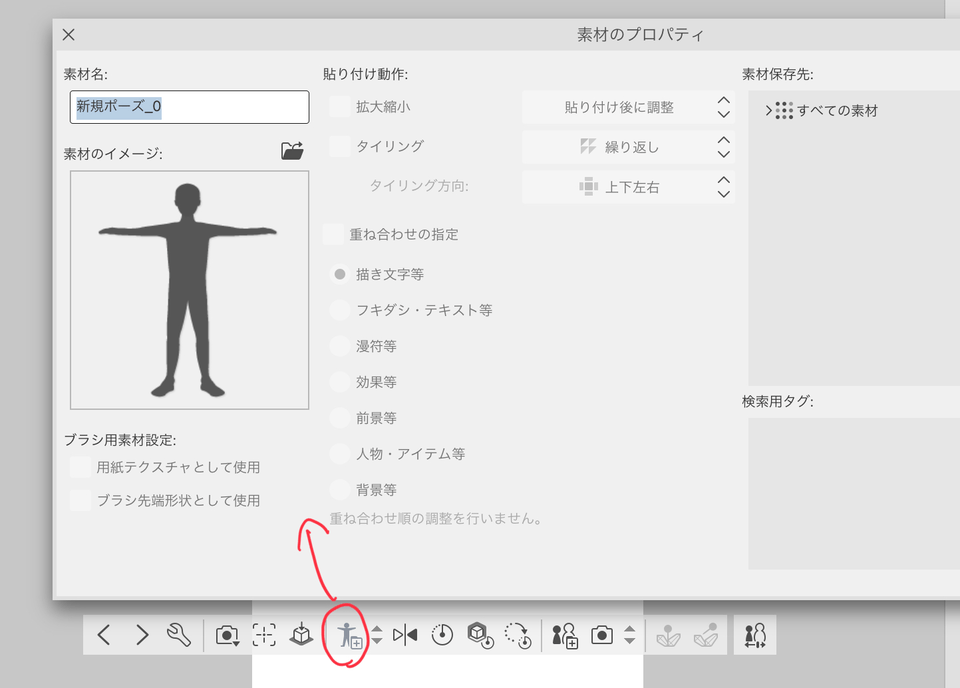Open stepper arrows beside pose scanner camera
Screen dimensions: 960x688
(x=629, y=635)
